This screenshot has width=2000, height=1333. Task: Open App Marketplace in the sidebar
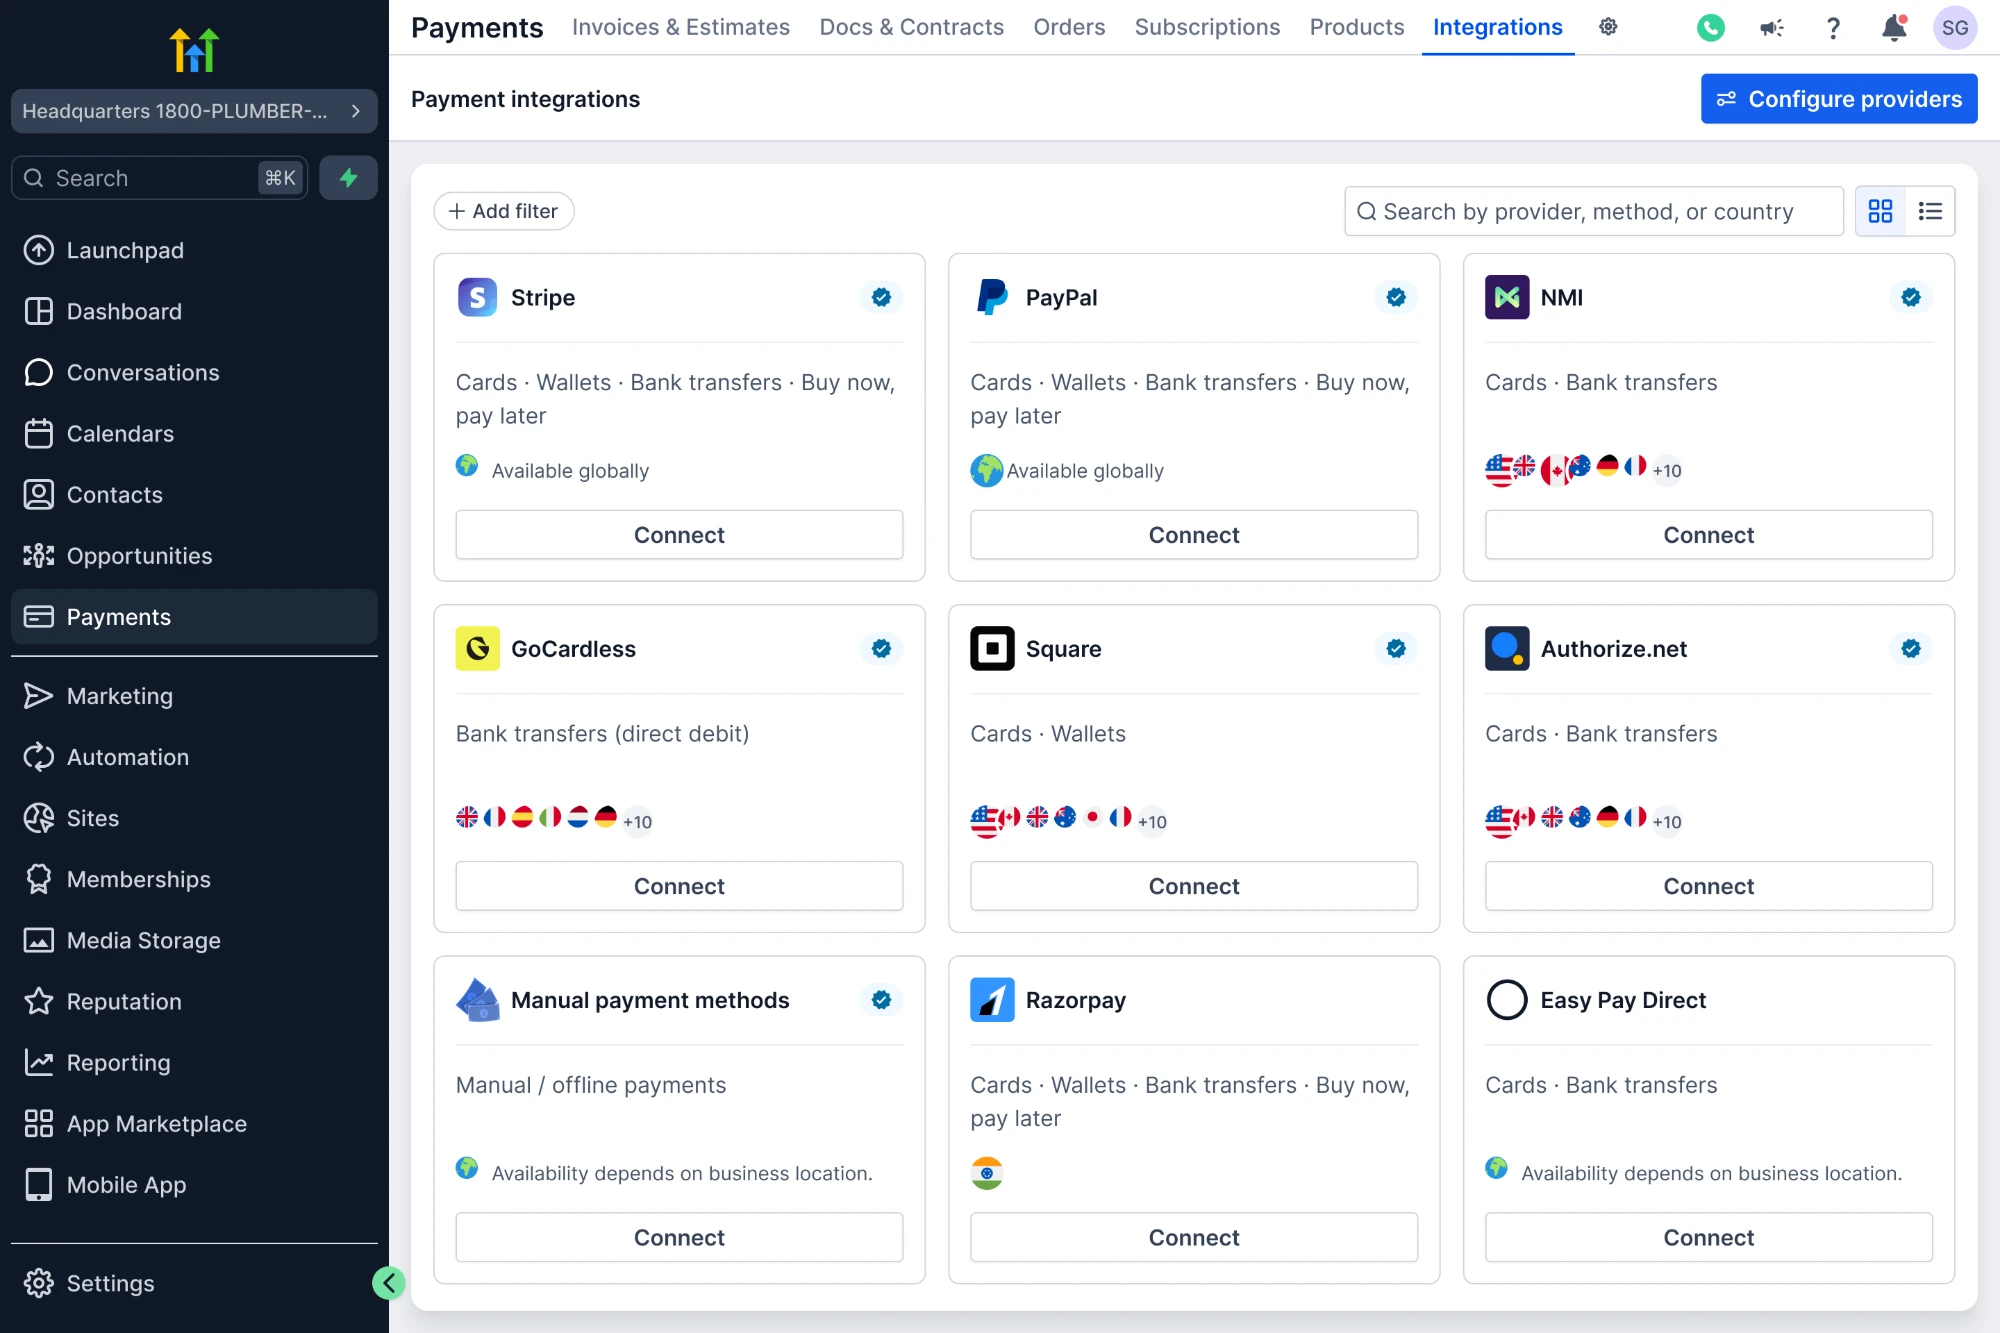point(194,1123)
